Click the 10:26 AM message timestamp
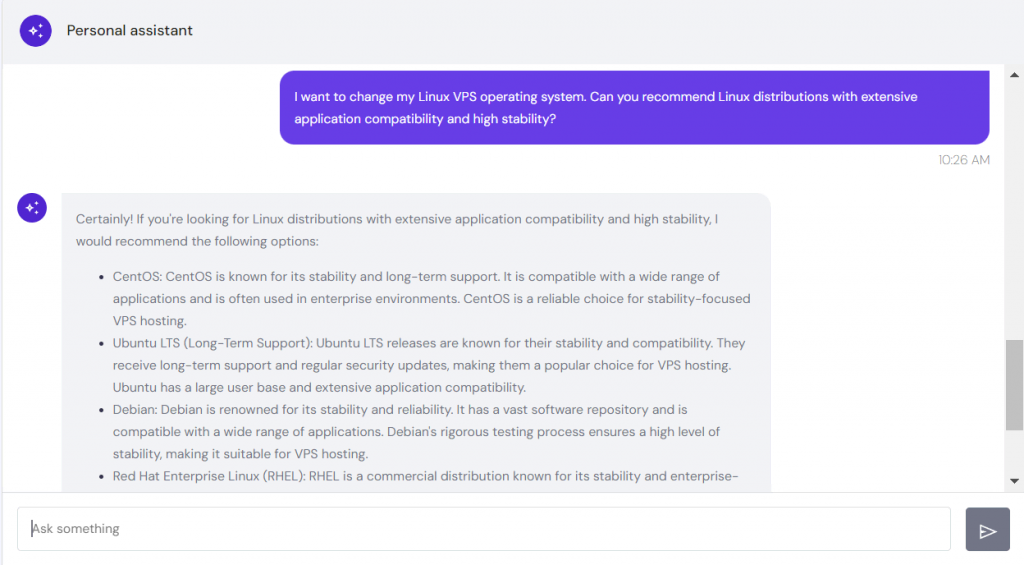Viewport: 1024px width, 565px height. pos(963,160)
